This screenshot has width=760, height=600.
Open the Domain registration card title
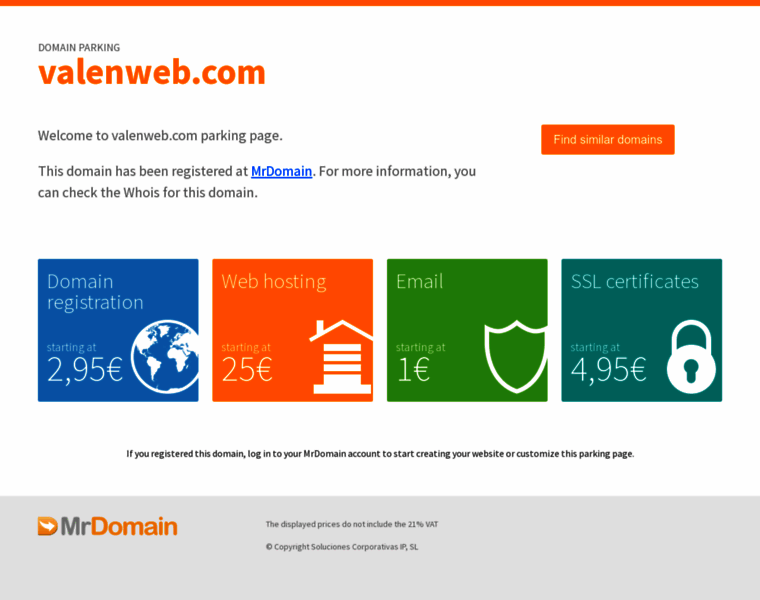95,292
